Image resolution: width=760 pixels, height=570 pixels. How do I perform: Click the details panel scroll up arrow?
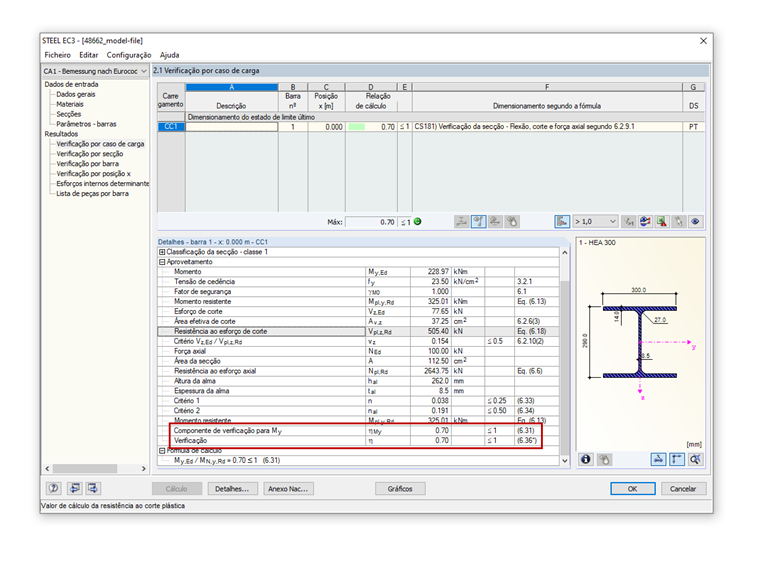565,253
